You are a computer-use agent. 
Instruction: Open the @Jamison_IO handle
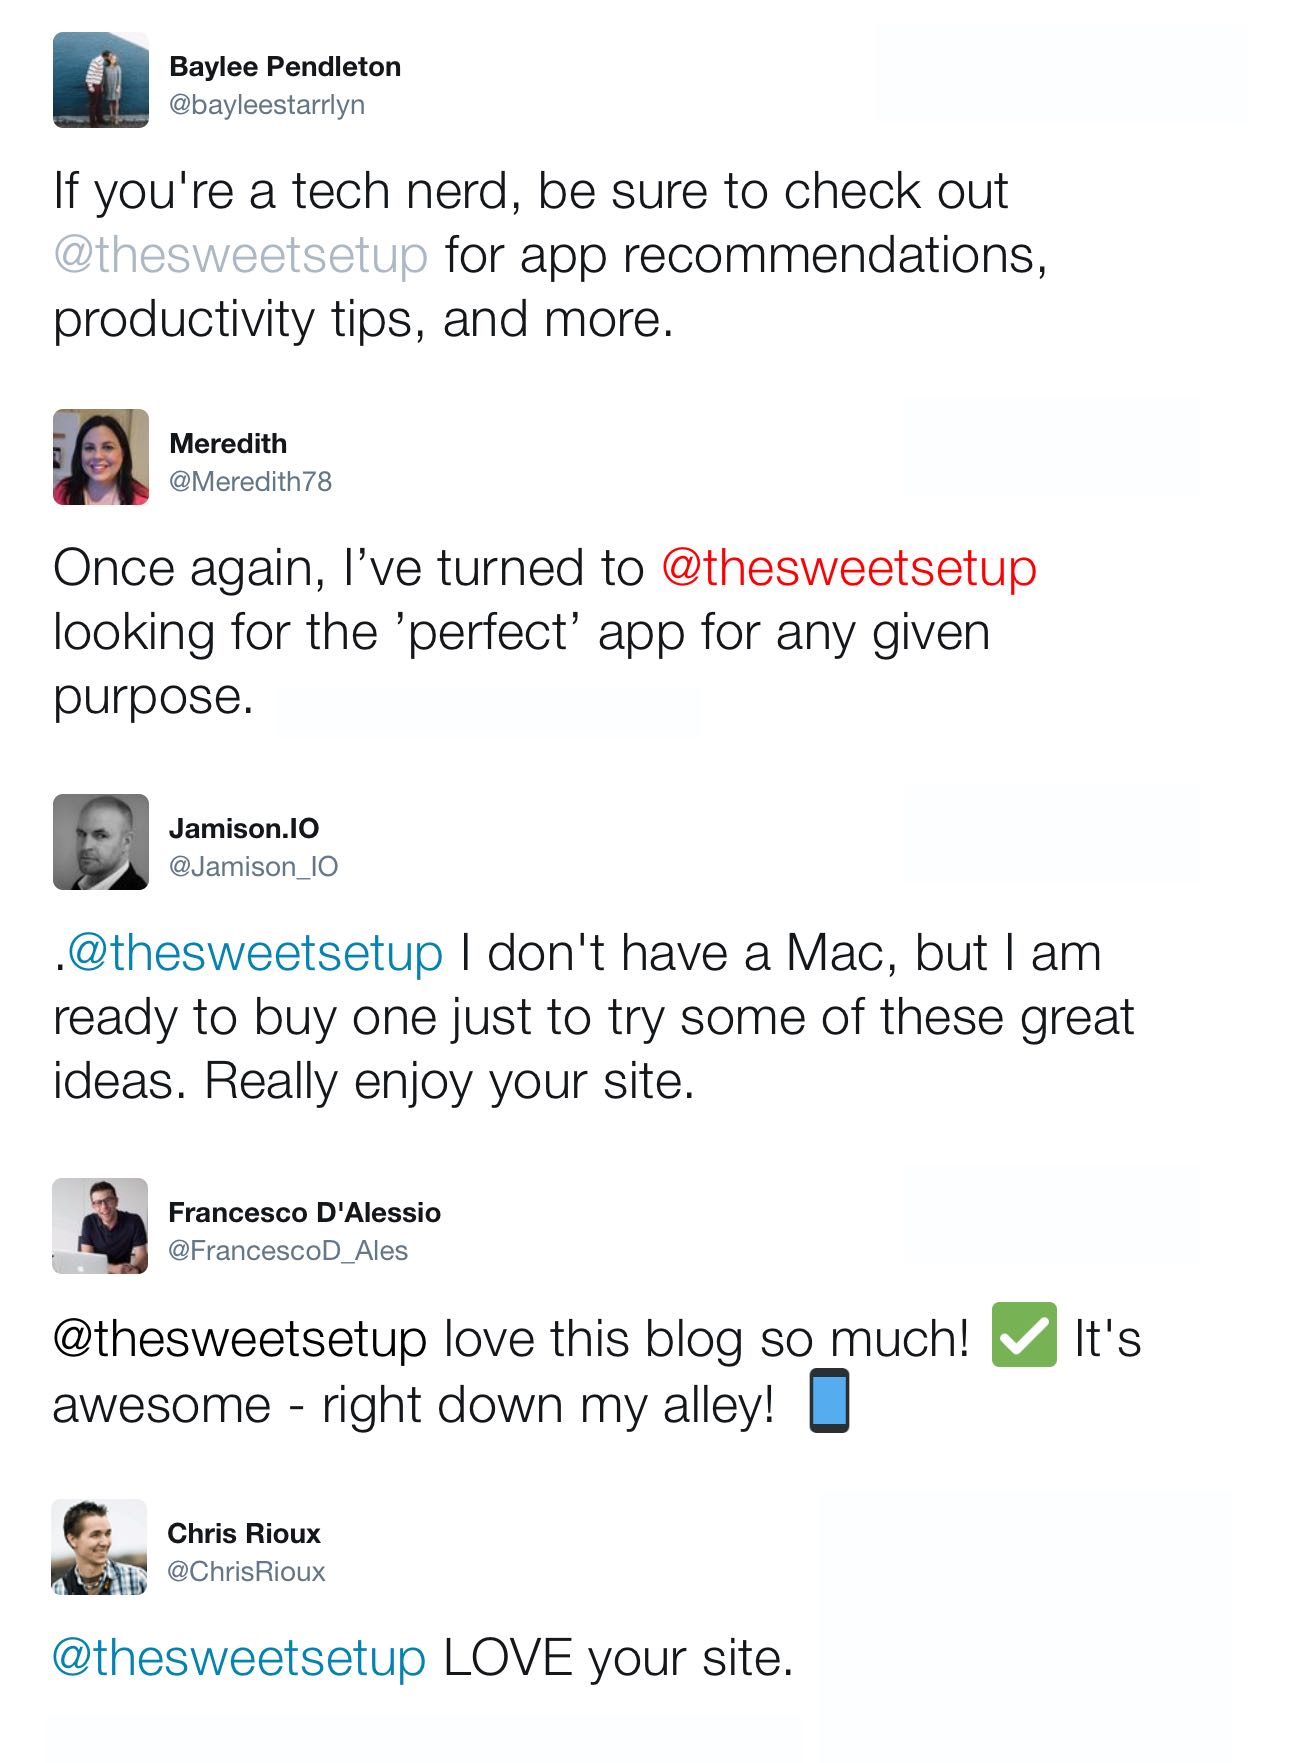tap(253, 866)
